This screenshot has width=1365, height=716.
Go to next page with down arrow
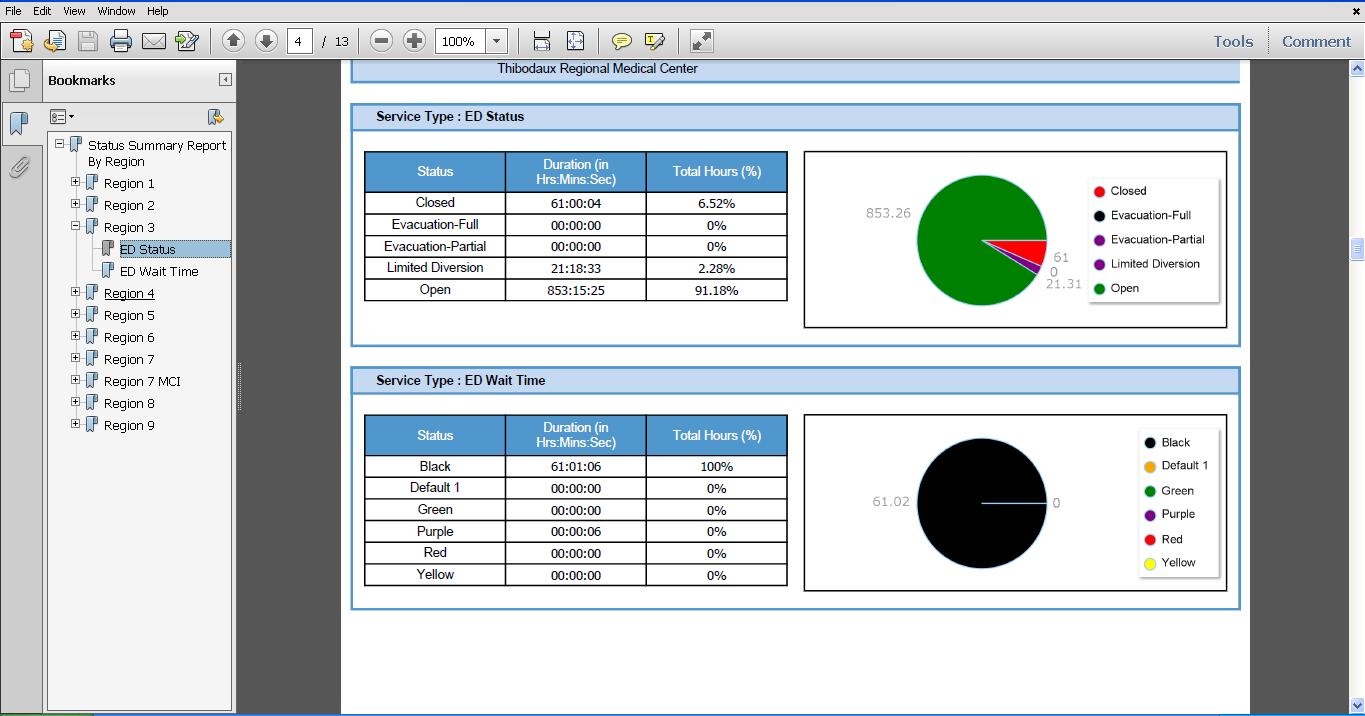coord(266,41)
